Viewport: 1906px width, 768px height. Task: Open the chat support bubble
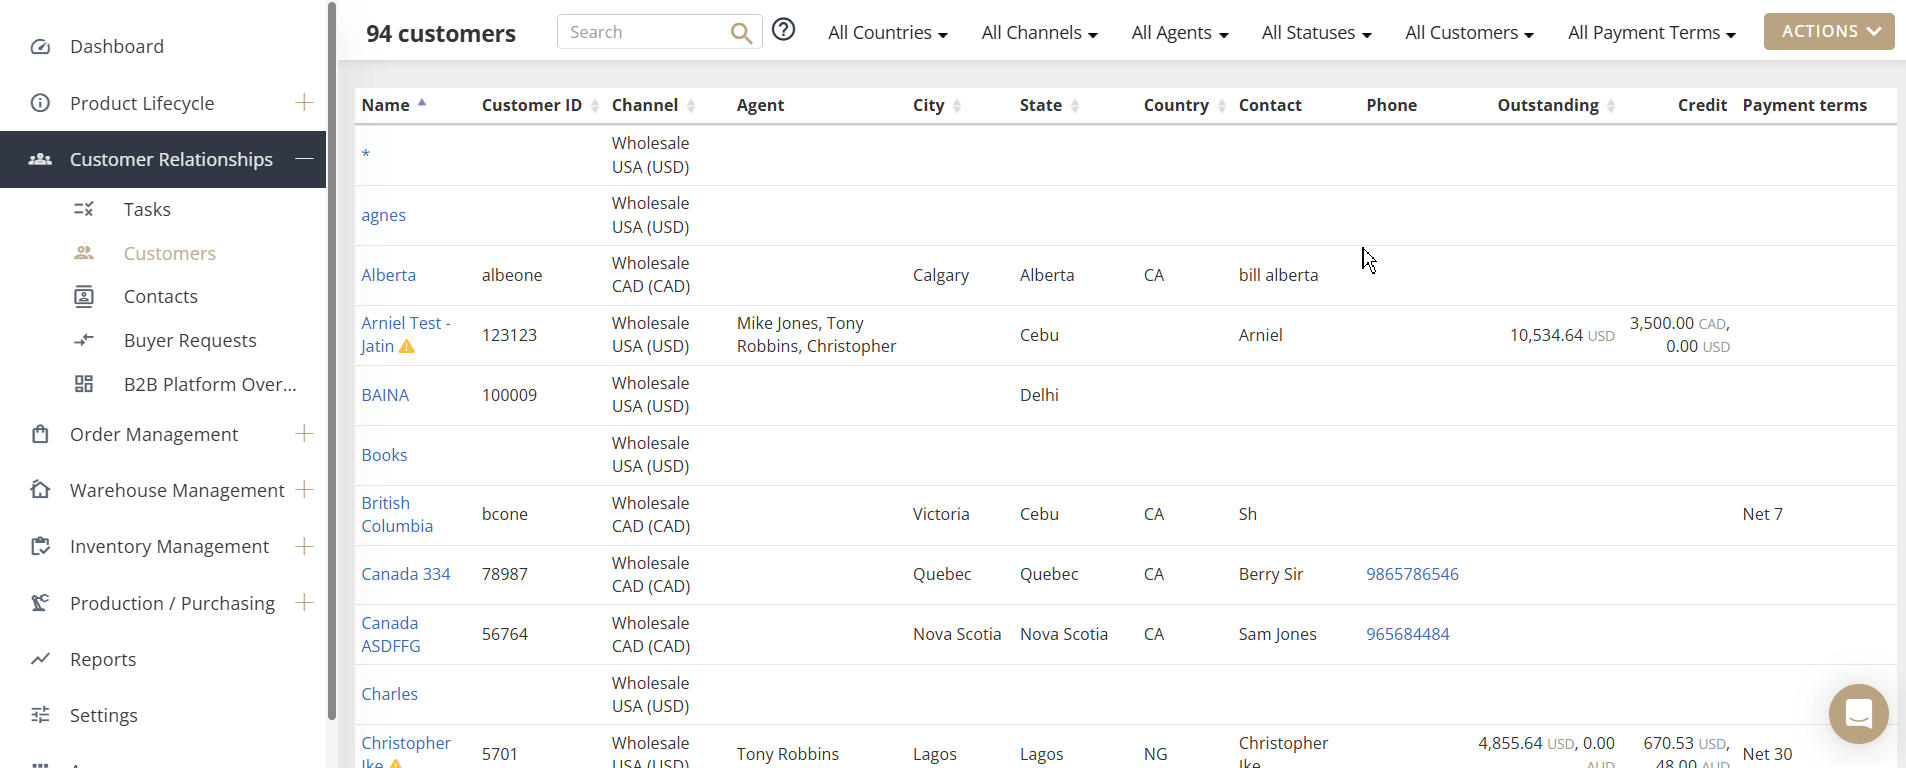point(1858,714)
